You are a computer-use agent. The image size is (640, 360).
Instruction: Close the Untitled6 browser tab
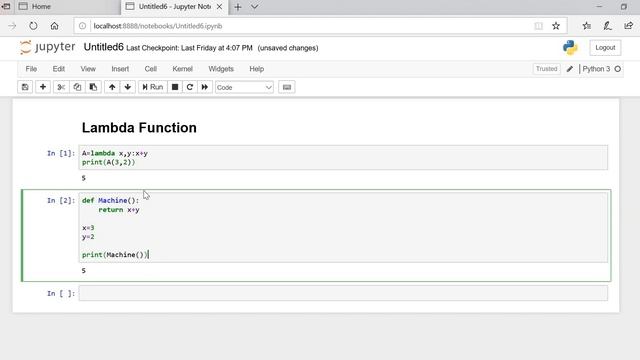tap(219, 7)
